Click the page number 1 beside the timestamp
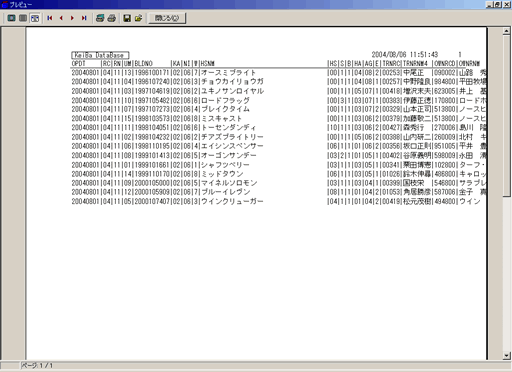This screenshot has width=512, height=372. click(460, 54)
